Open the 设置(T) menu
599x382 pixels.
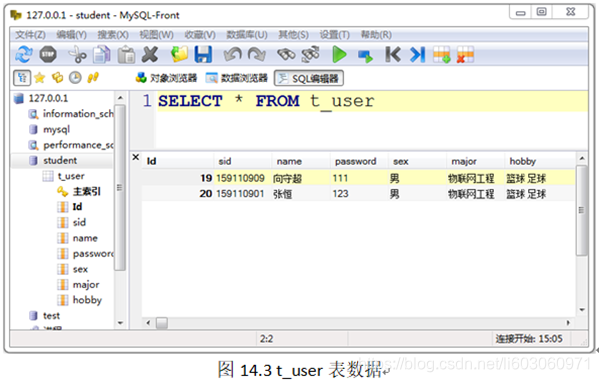335,35
